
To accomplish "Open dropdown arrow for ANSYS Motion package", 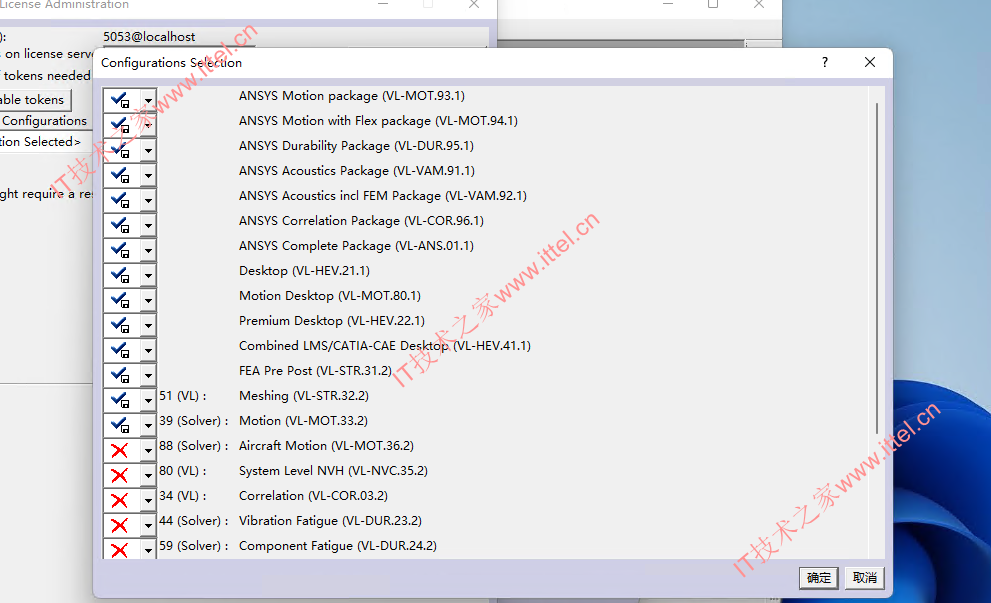I will 148,100.
